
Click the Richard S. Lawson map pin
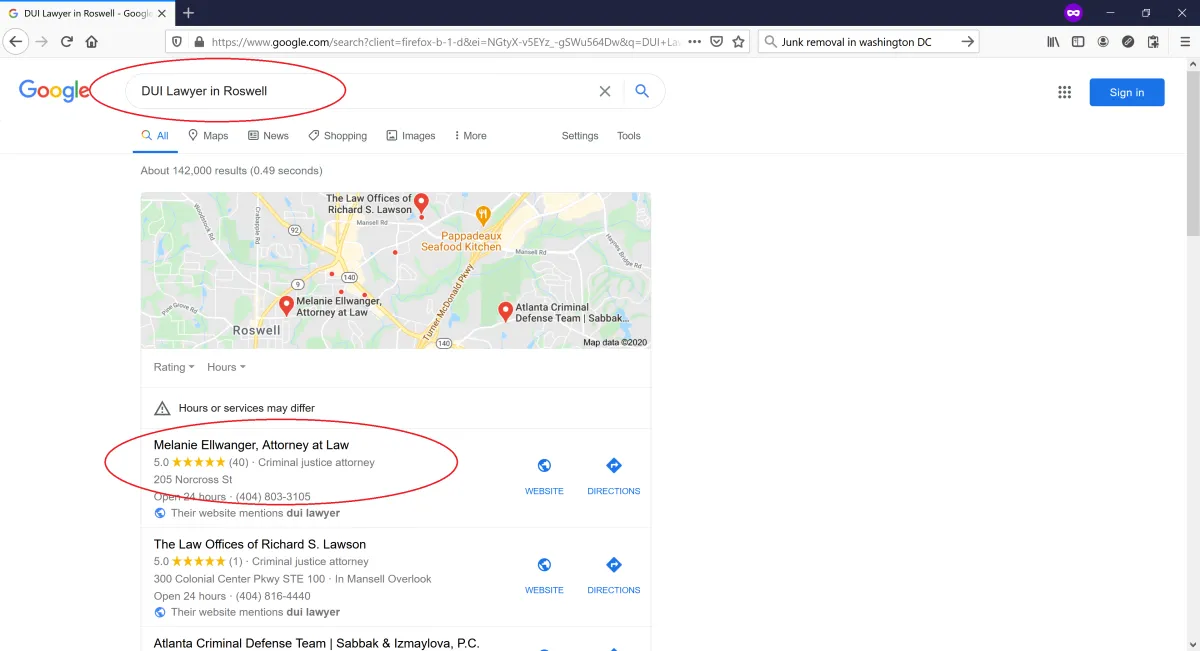[x=421, y=204]
